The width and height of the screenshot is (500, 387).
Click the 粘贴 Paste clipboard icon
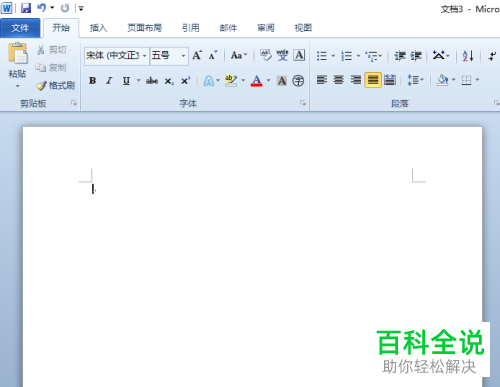click(17, 53)
